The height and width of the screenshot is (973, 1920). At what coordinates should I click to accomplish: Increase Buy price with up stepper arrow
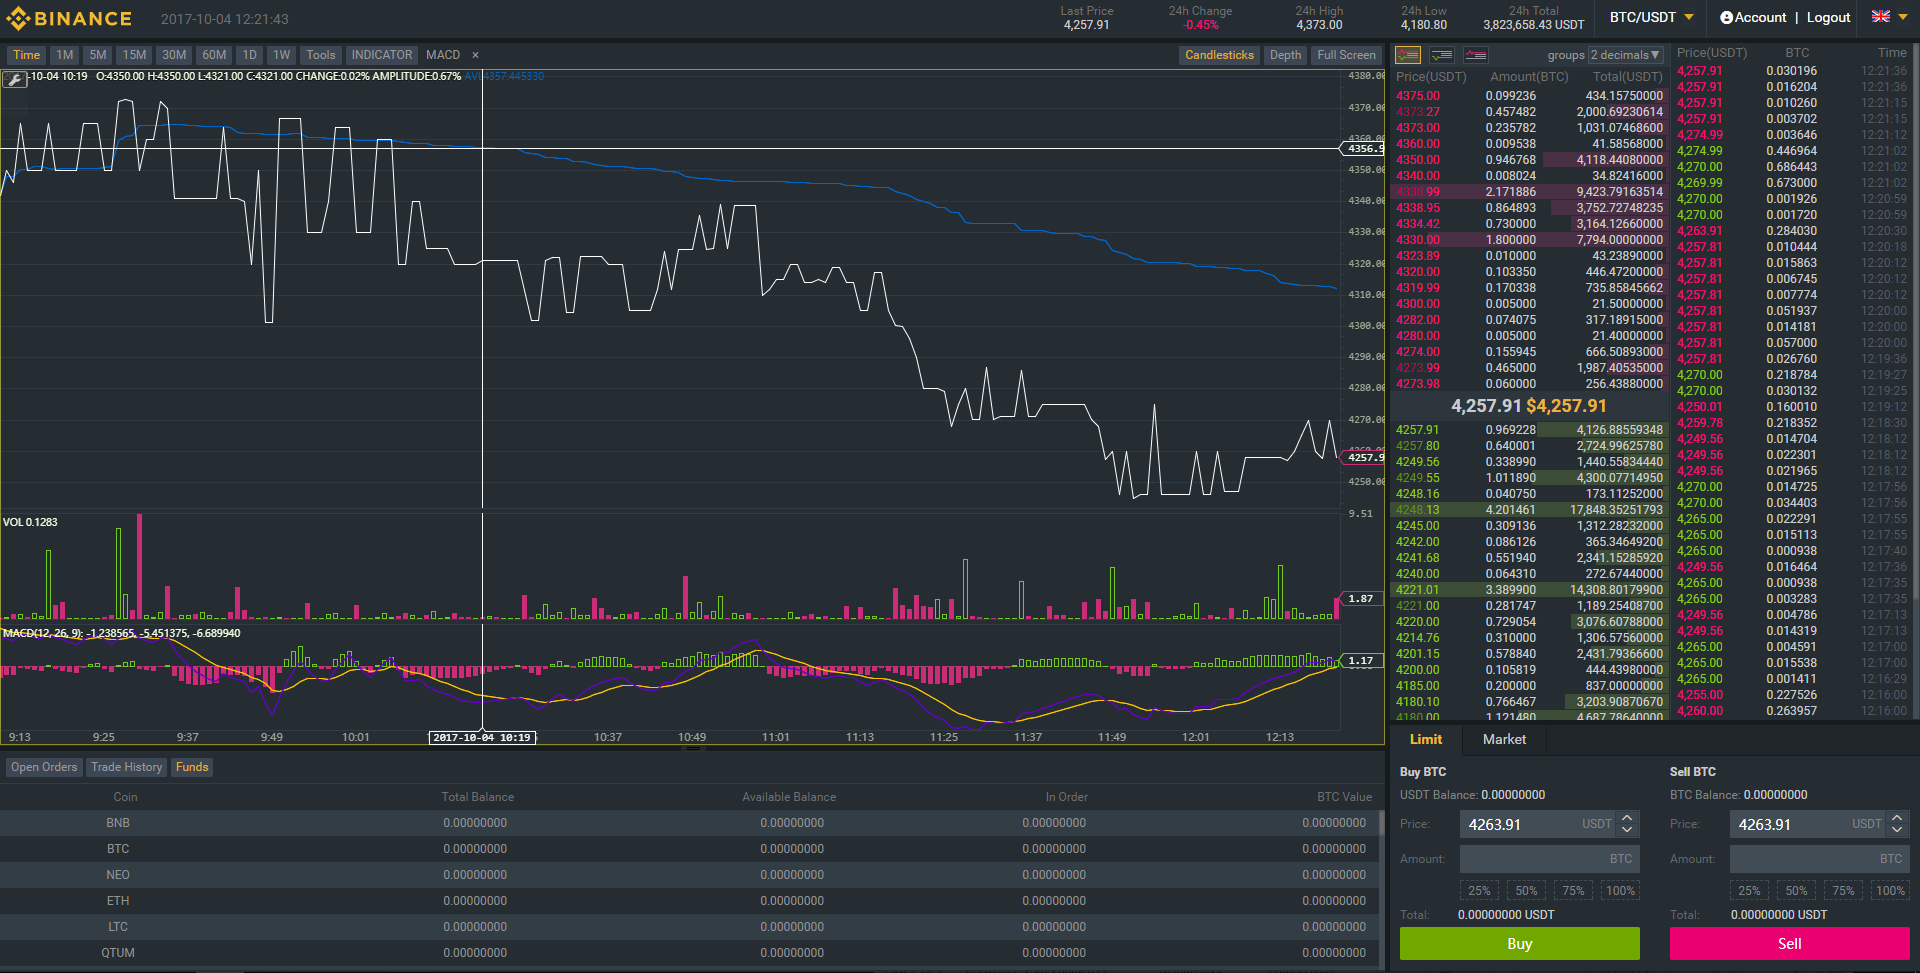(1627, 818)
